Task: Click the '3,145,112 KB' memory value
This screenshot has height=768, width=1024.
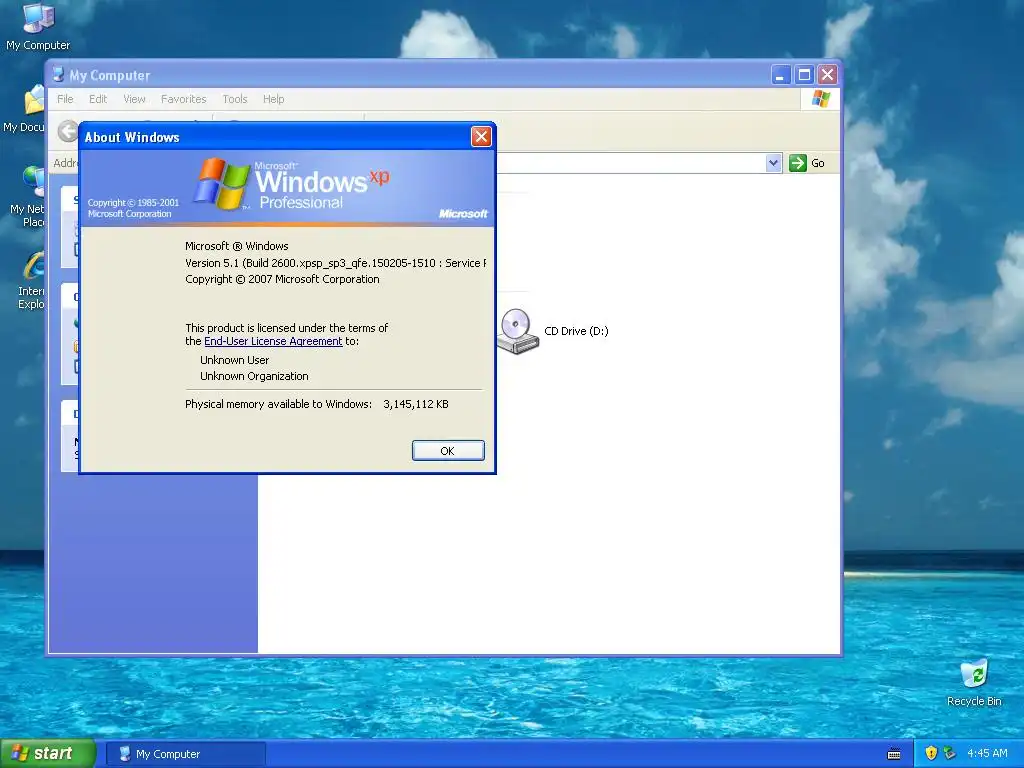Action: point(416,404)
